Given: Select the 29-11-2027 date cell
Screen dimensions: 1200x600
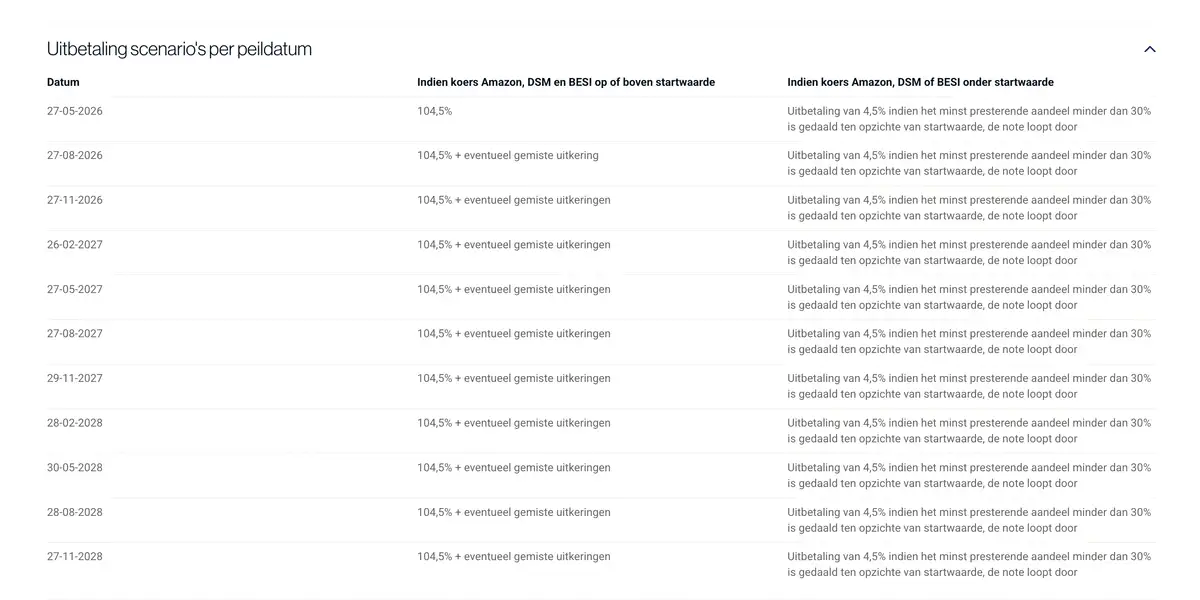Looking at the screenshot, I should [x=75, y=378].
